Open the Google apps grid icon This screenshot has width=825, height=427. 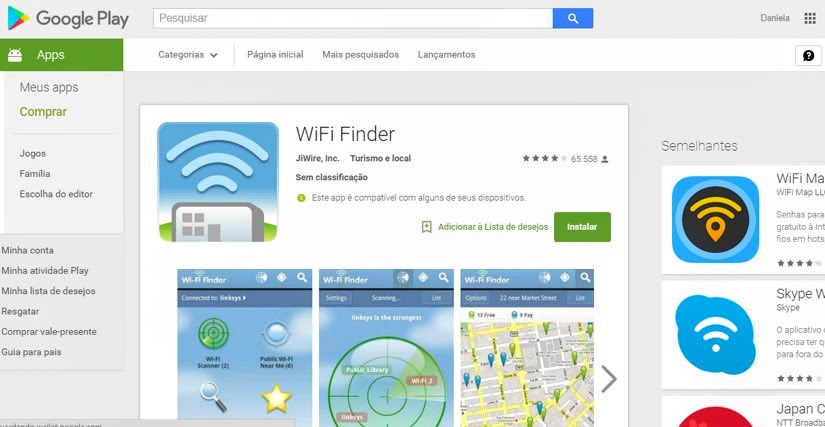(x=810, y=18)
